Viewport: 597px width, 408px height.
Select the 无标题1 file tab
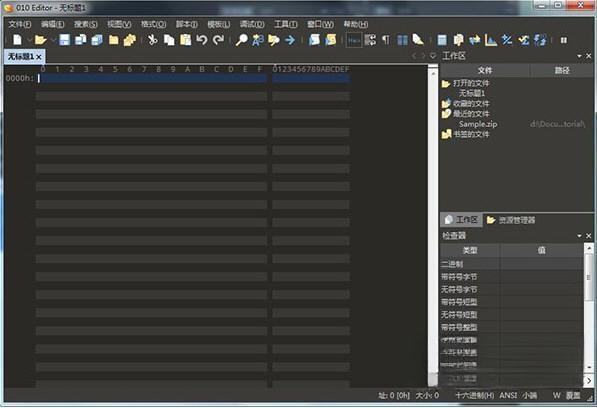point(21,57)
